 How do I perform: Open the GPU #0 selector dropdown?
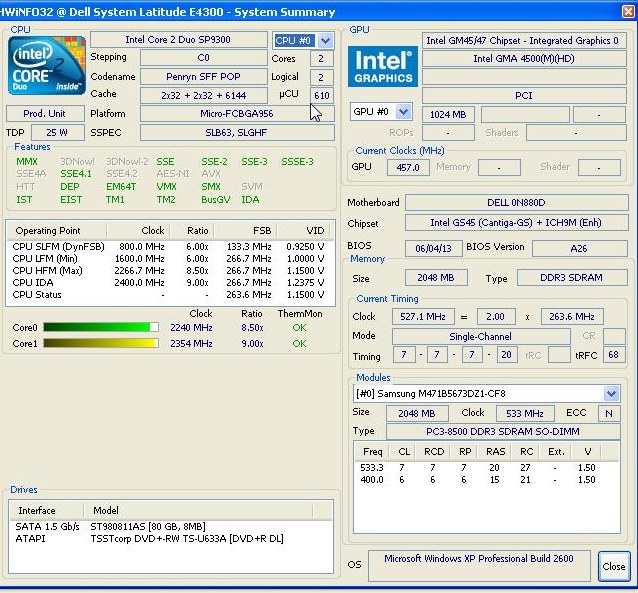(403, 112)
